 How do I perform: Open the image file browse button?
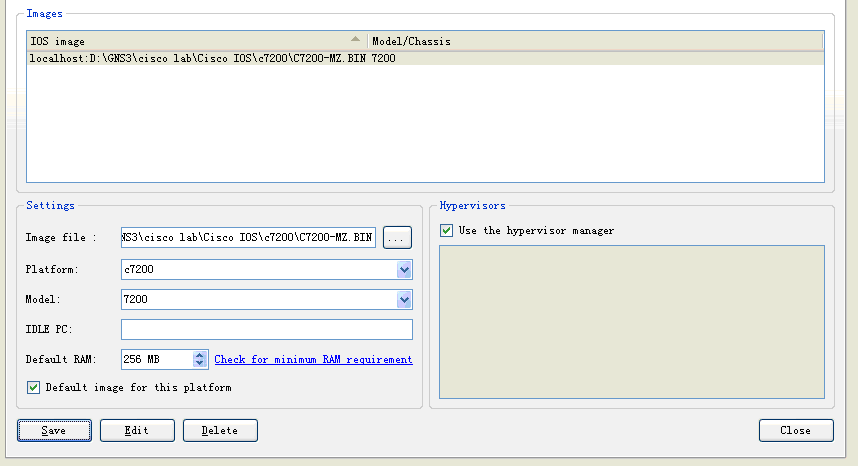[397, 237]
